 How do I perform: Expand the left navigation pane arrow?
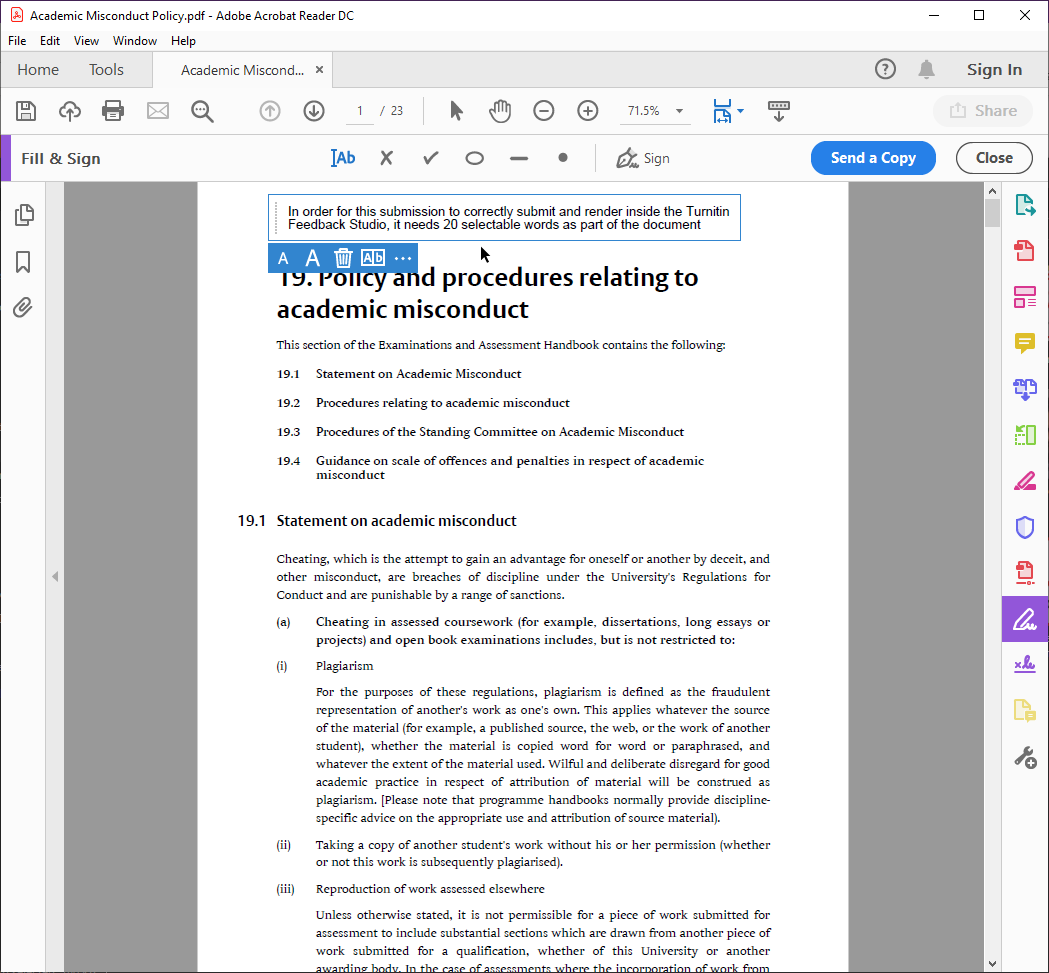55,576
